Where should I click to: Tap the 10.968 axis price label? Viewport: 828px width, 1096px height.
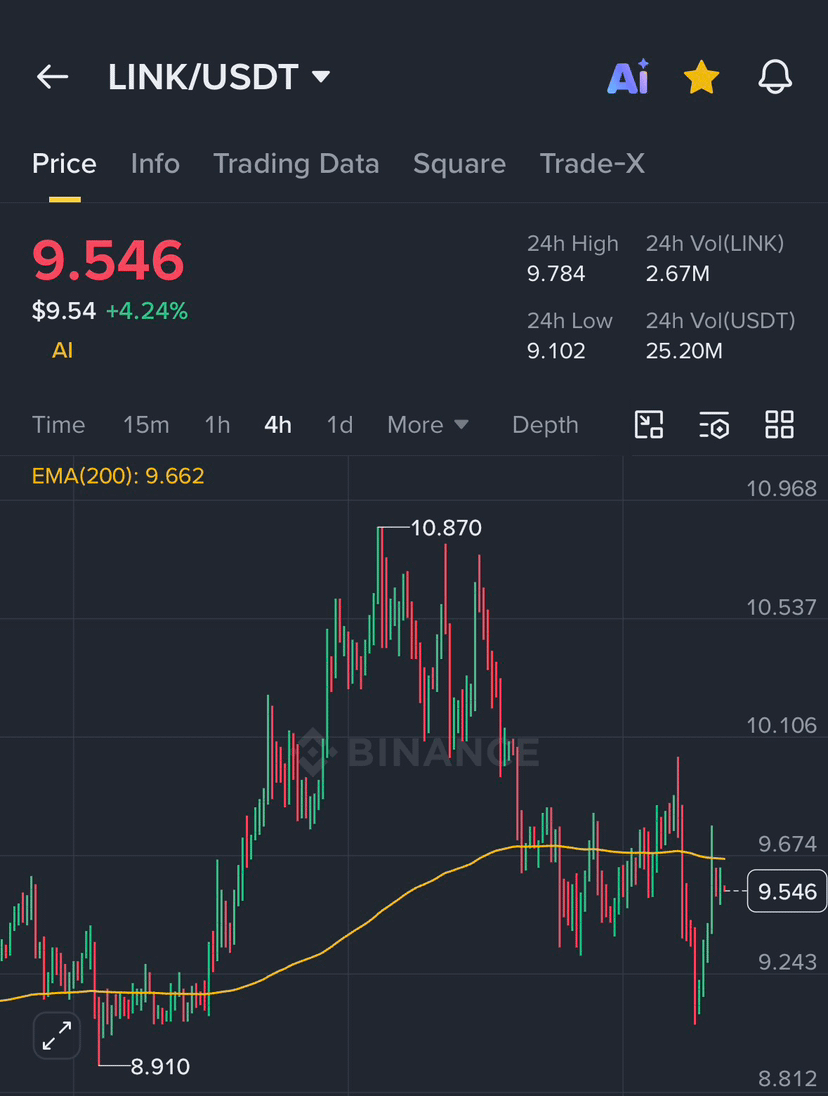[x=781, y=488]
